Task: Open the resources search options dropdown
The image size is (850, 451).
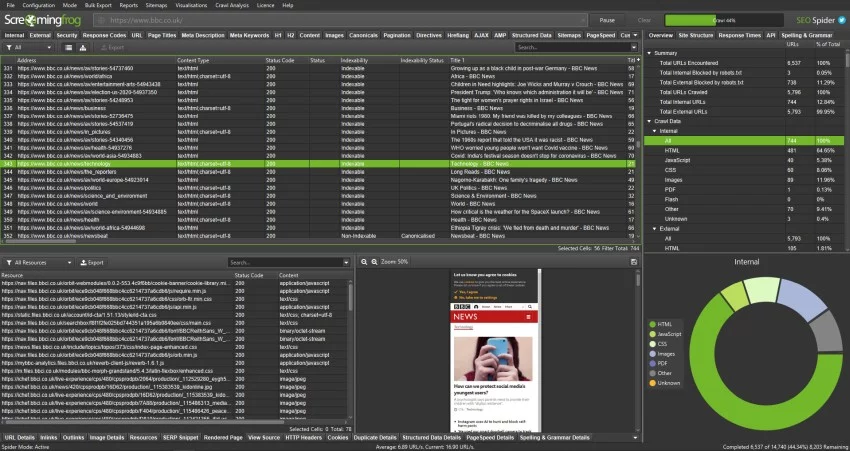Action: [x=346, y=262]
